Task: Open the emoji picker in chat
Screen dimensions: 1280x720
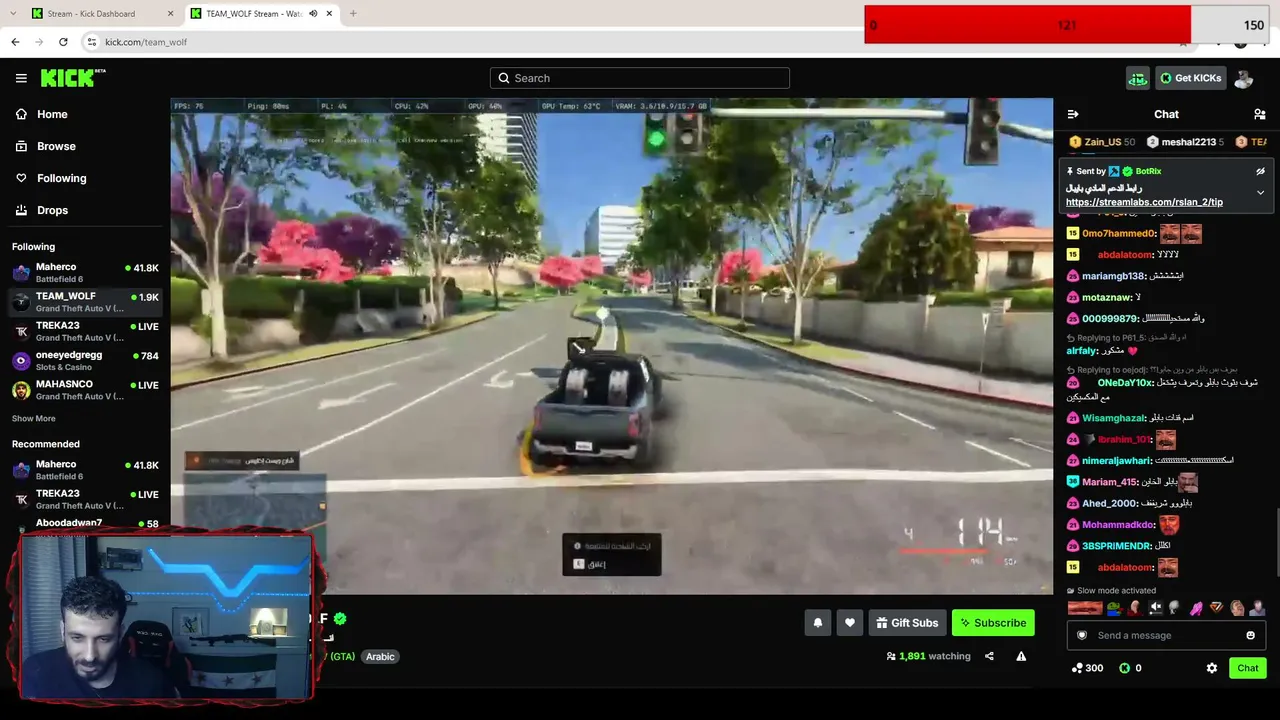Action: coord(1251,635)
